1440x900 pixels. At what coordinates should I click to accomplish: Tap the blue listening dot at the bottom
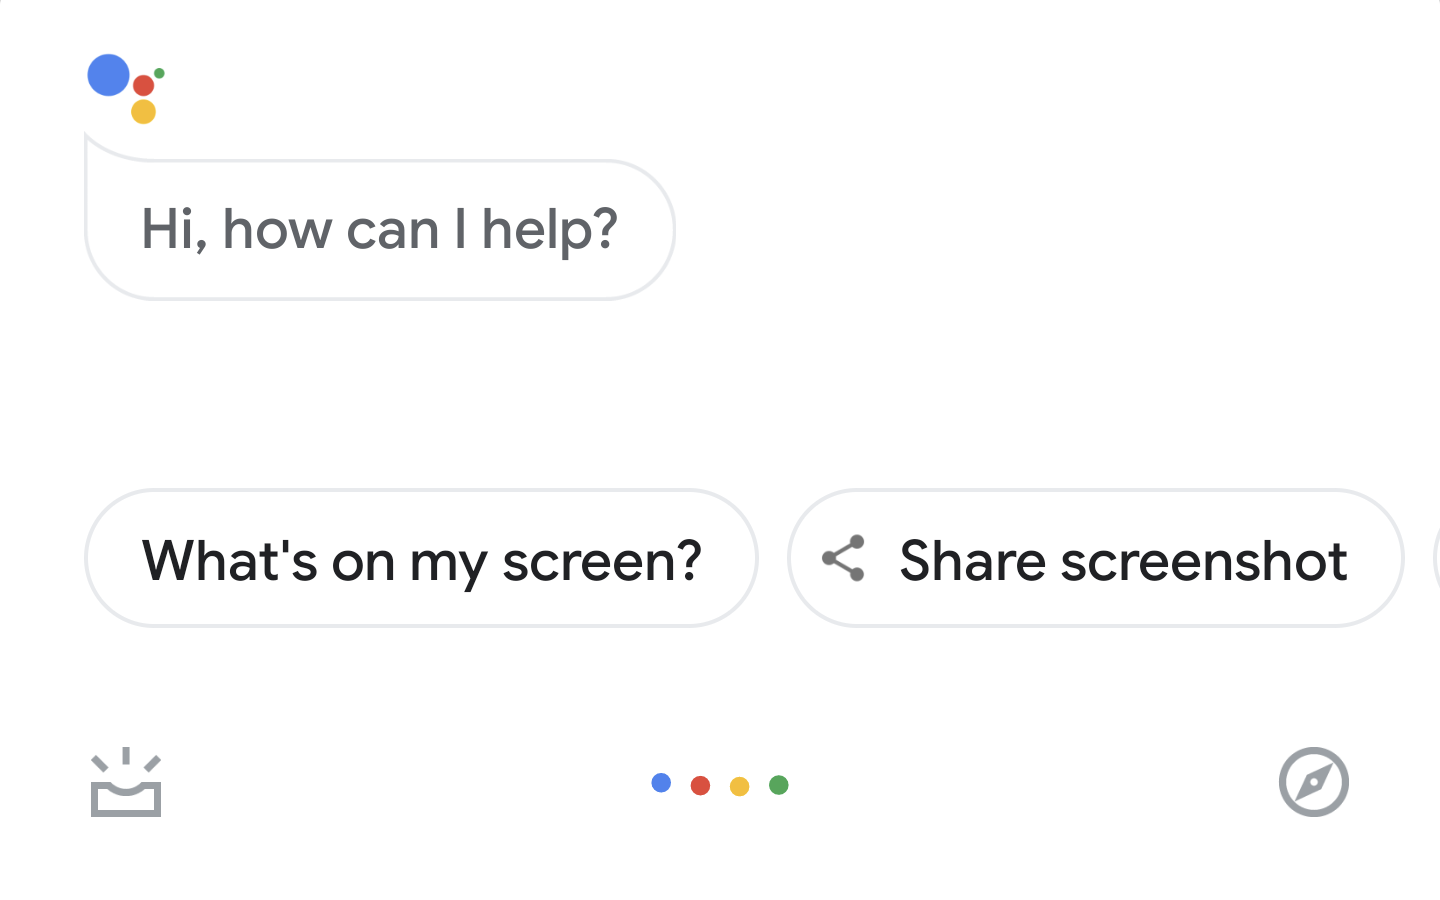[661, 783]
